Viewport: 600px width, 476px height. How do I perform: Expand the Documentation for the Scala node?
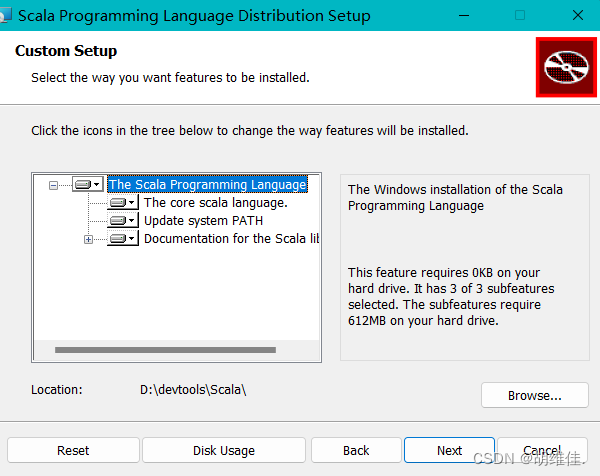click(x=88, y=240)
